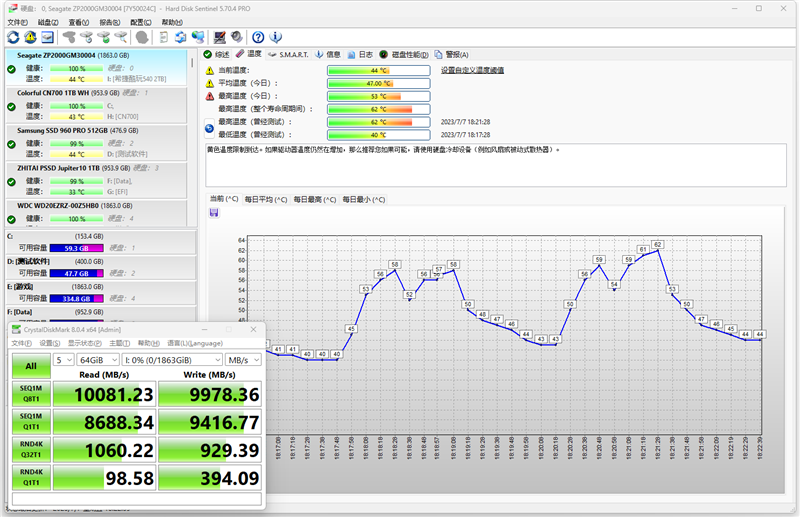Click the disk window toolbar icon beside alert
This screenshot has width=800, height=517.
click(47, 37)
